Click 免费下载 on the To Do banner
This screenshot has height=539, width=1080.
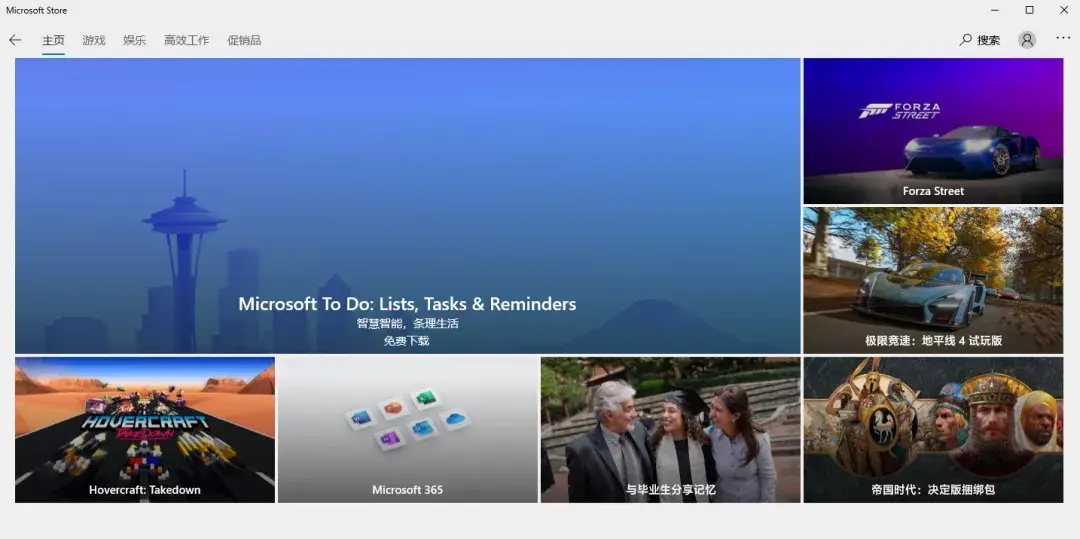(x=407, y=341)
